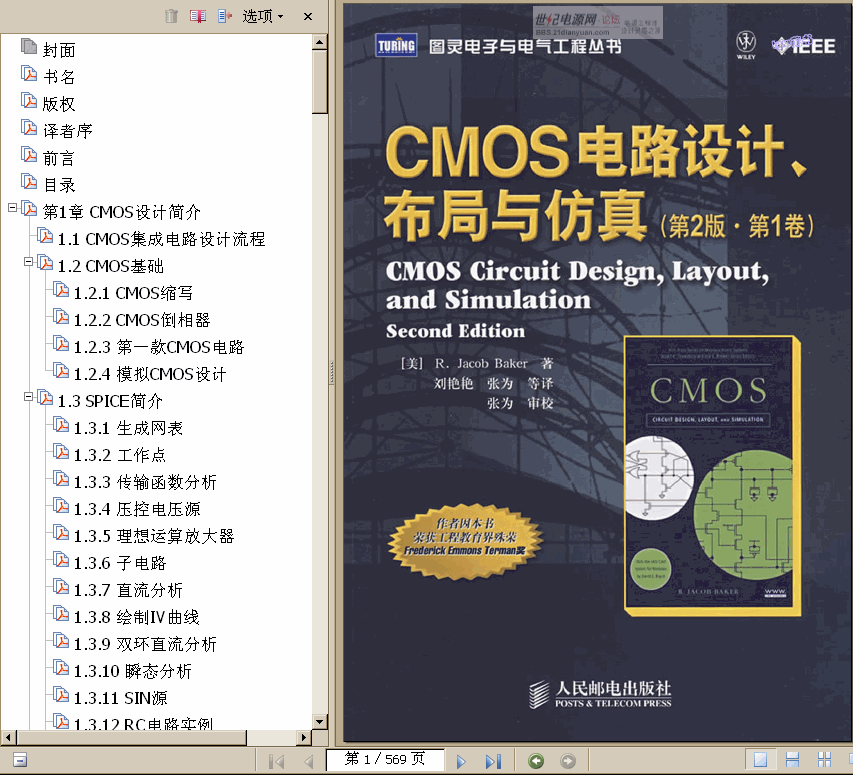This screenshot has width=853, height=775.
Task: Go to 1.3.3 传输函数分析
Action: 145,482
